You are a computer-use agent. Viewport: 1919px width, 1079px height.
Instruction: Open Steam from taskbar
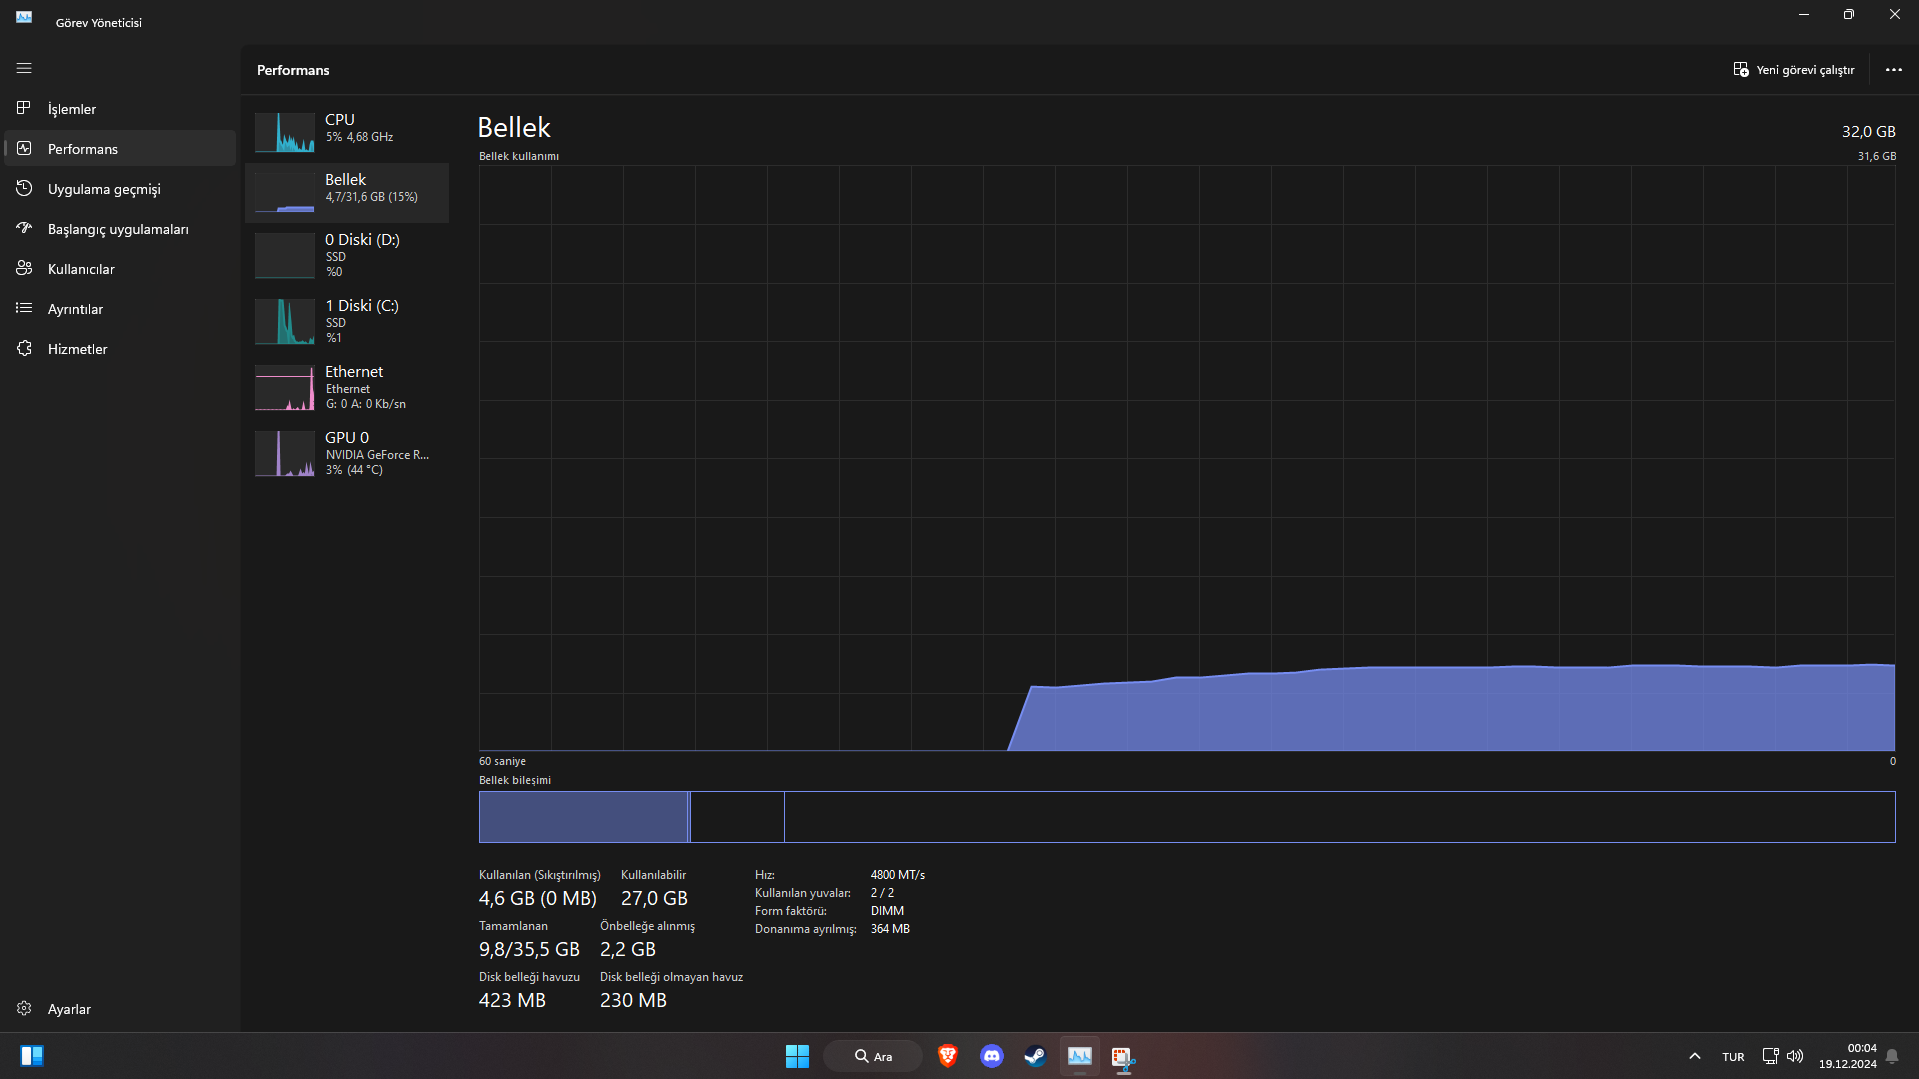pyautogui.click(x=1035, y=1056)
